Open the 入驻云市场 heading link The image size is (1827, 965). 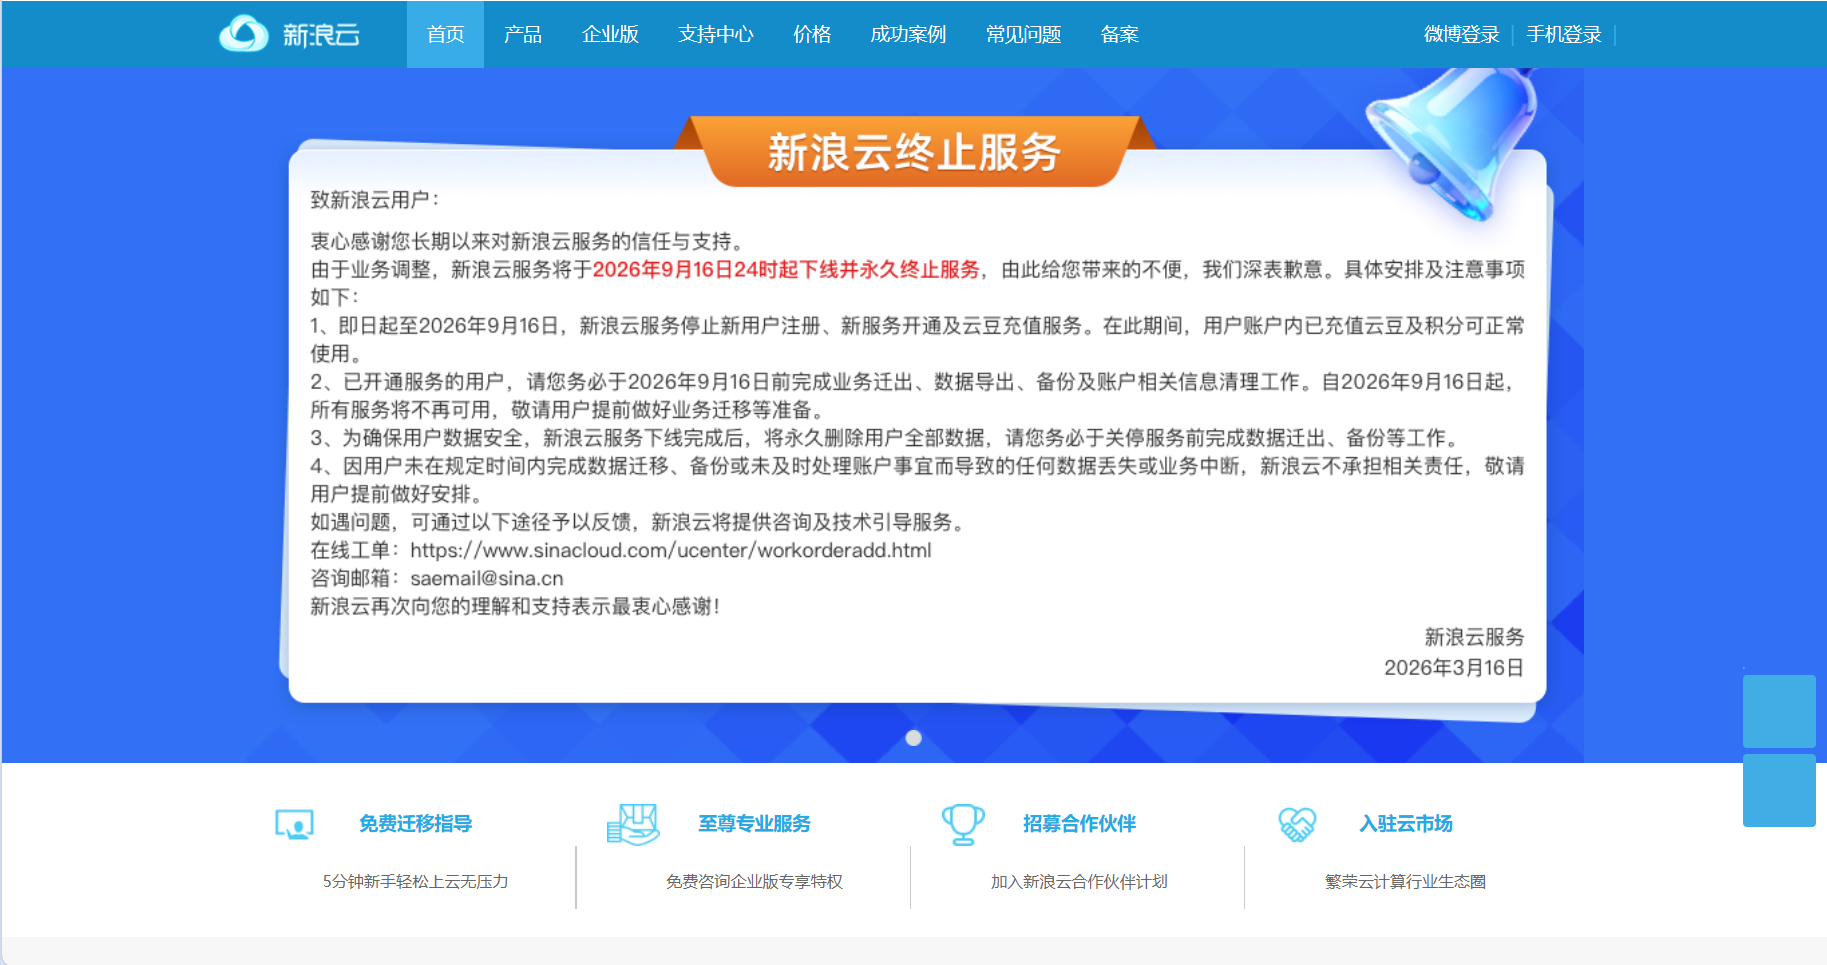click(1406, 823)
